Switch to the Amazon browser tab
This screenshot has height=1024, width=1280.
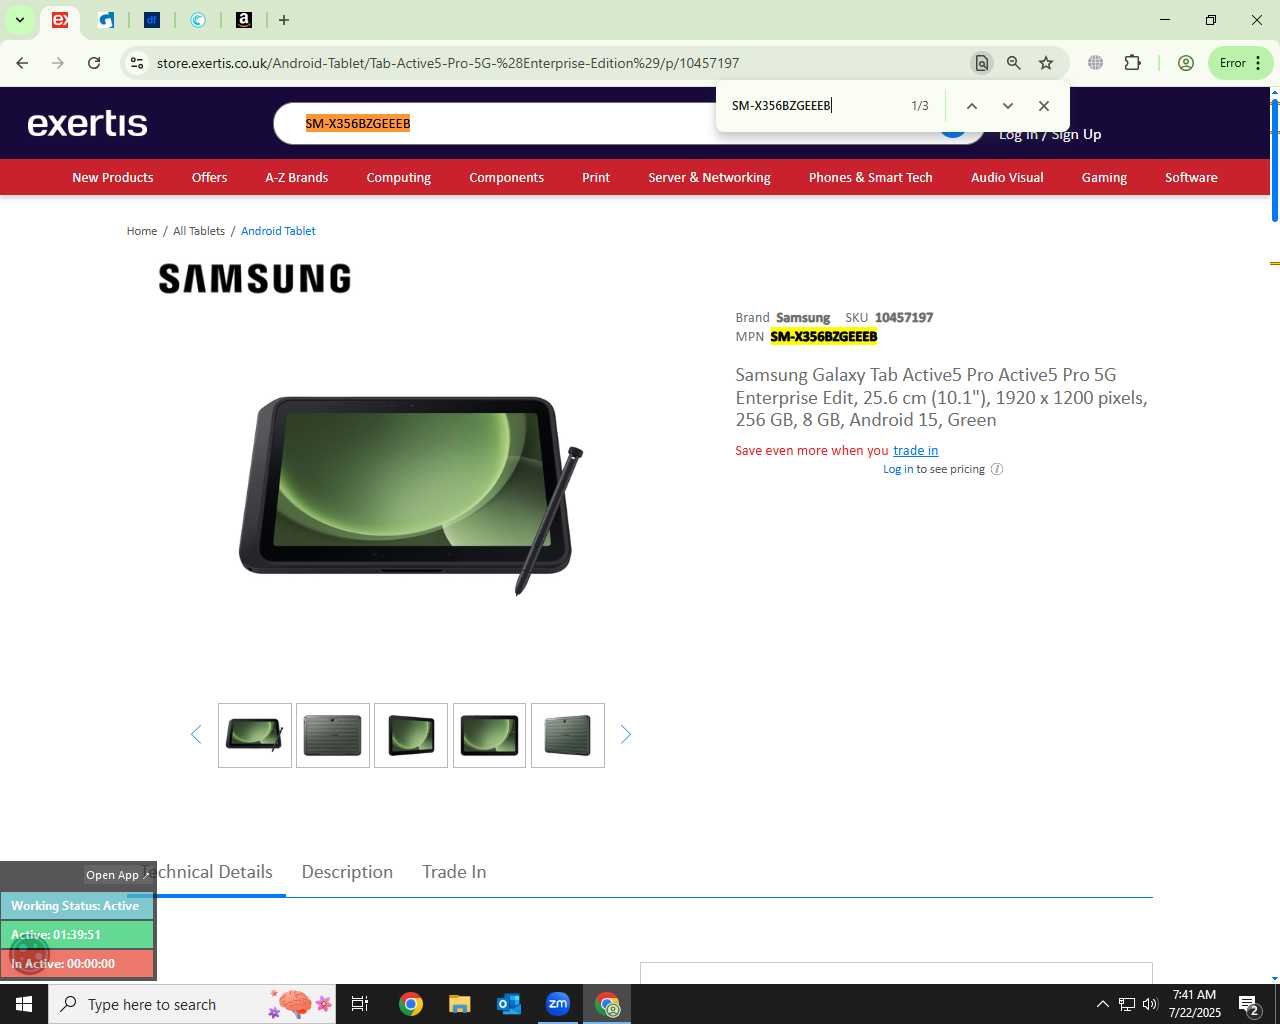[243, 20]
